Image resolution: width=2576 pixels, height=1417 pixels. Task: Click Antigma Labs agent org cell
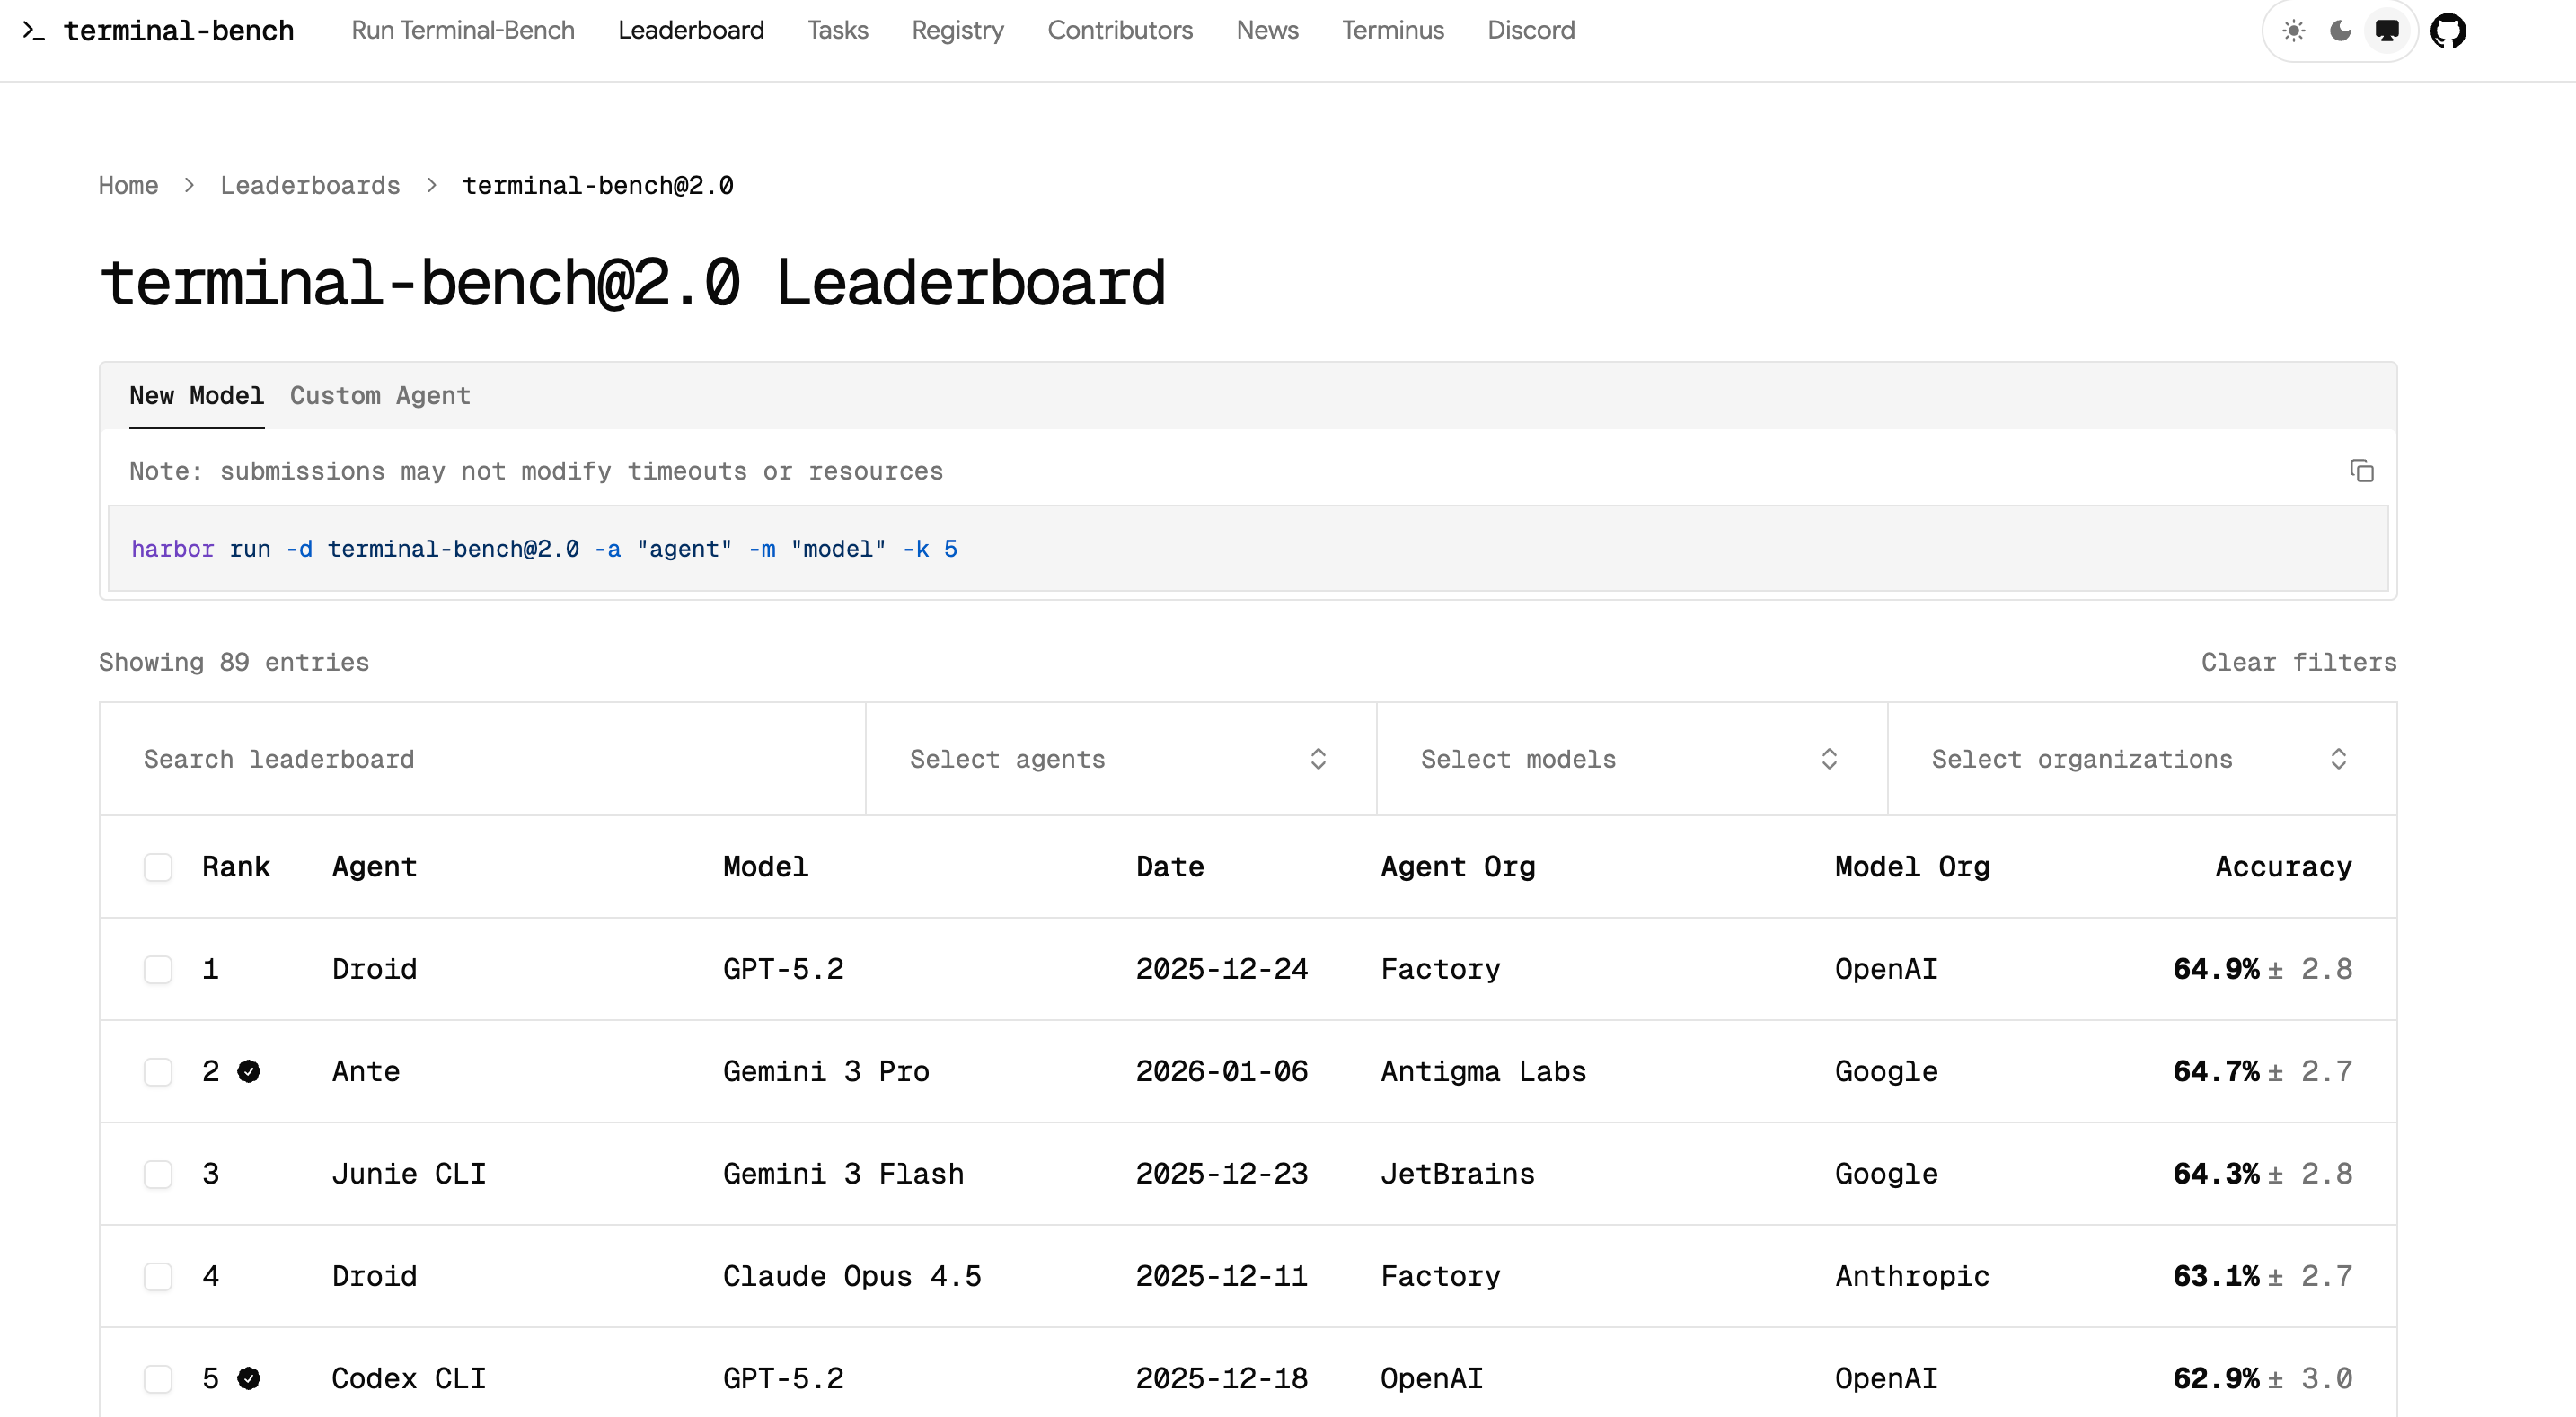click(x=1483, y=1071)
